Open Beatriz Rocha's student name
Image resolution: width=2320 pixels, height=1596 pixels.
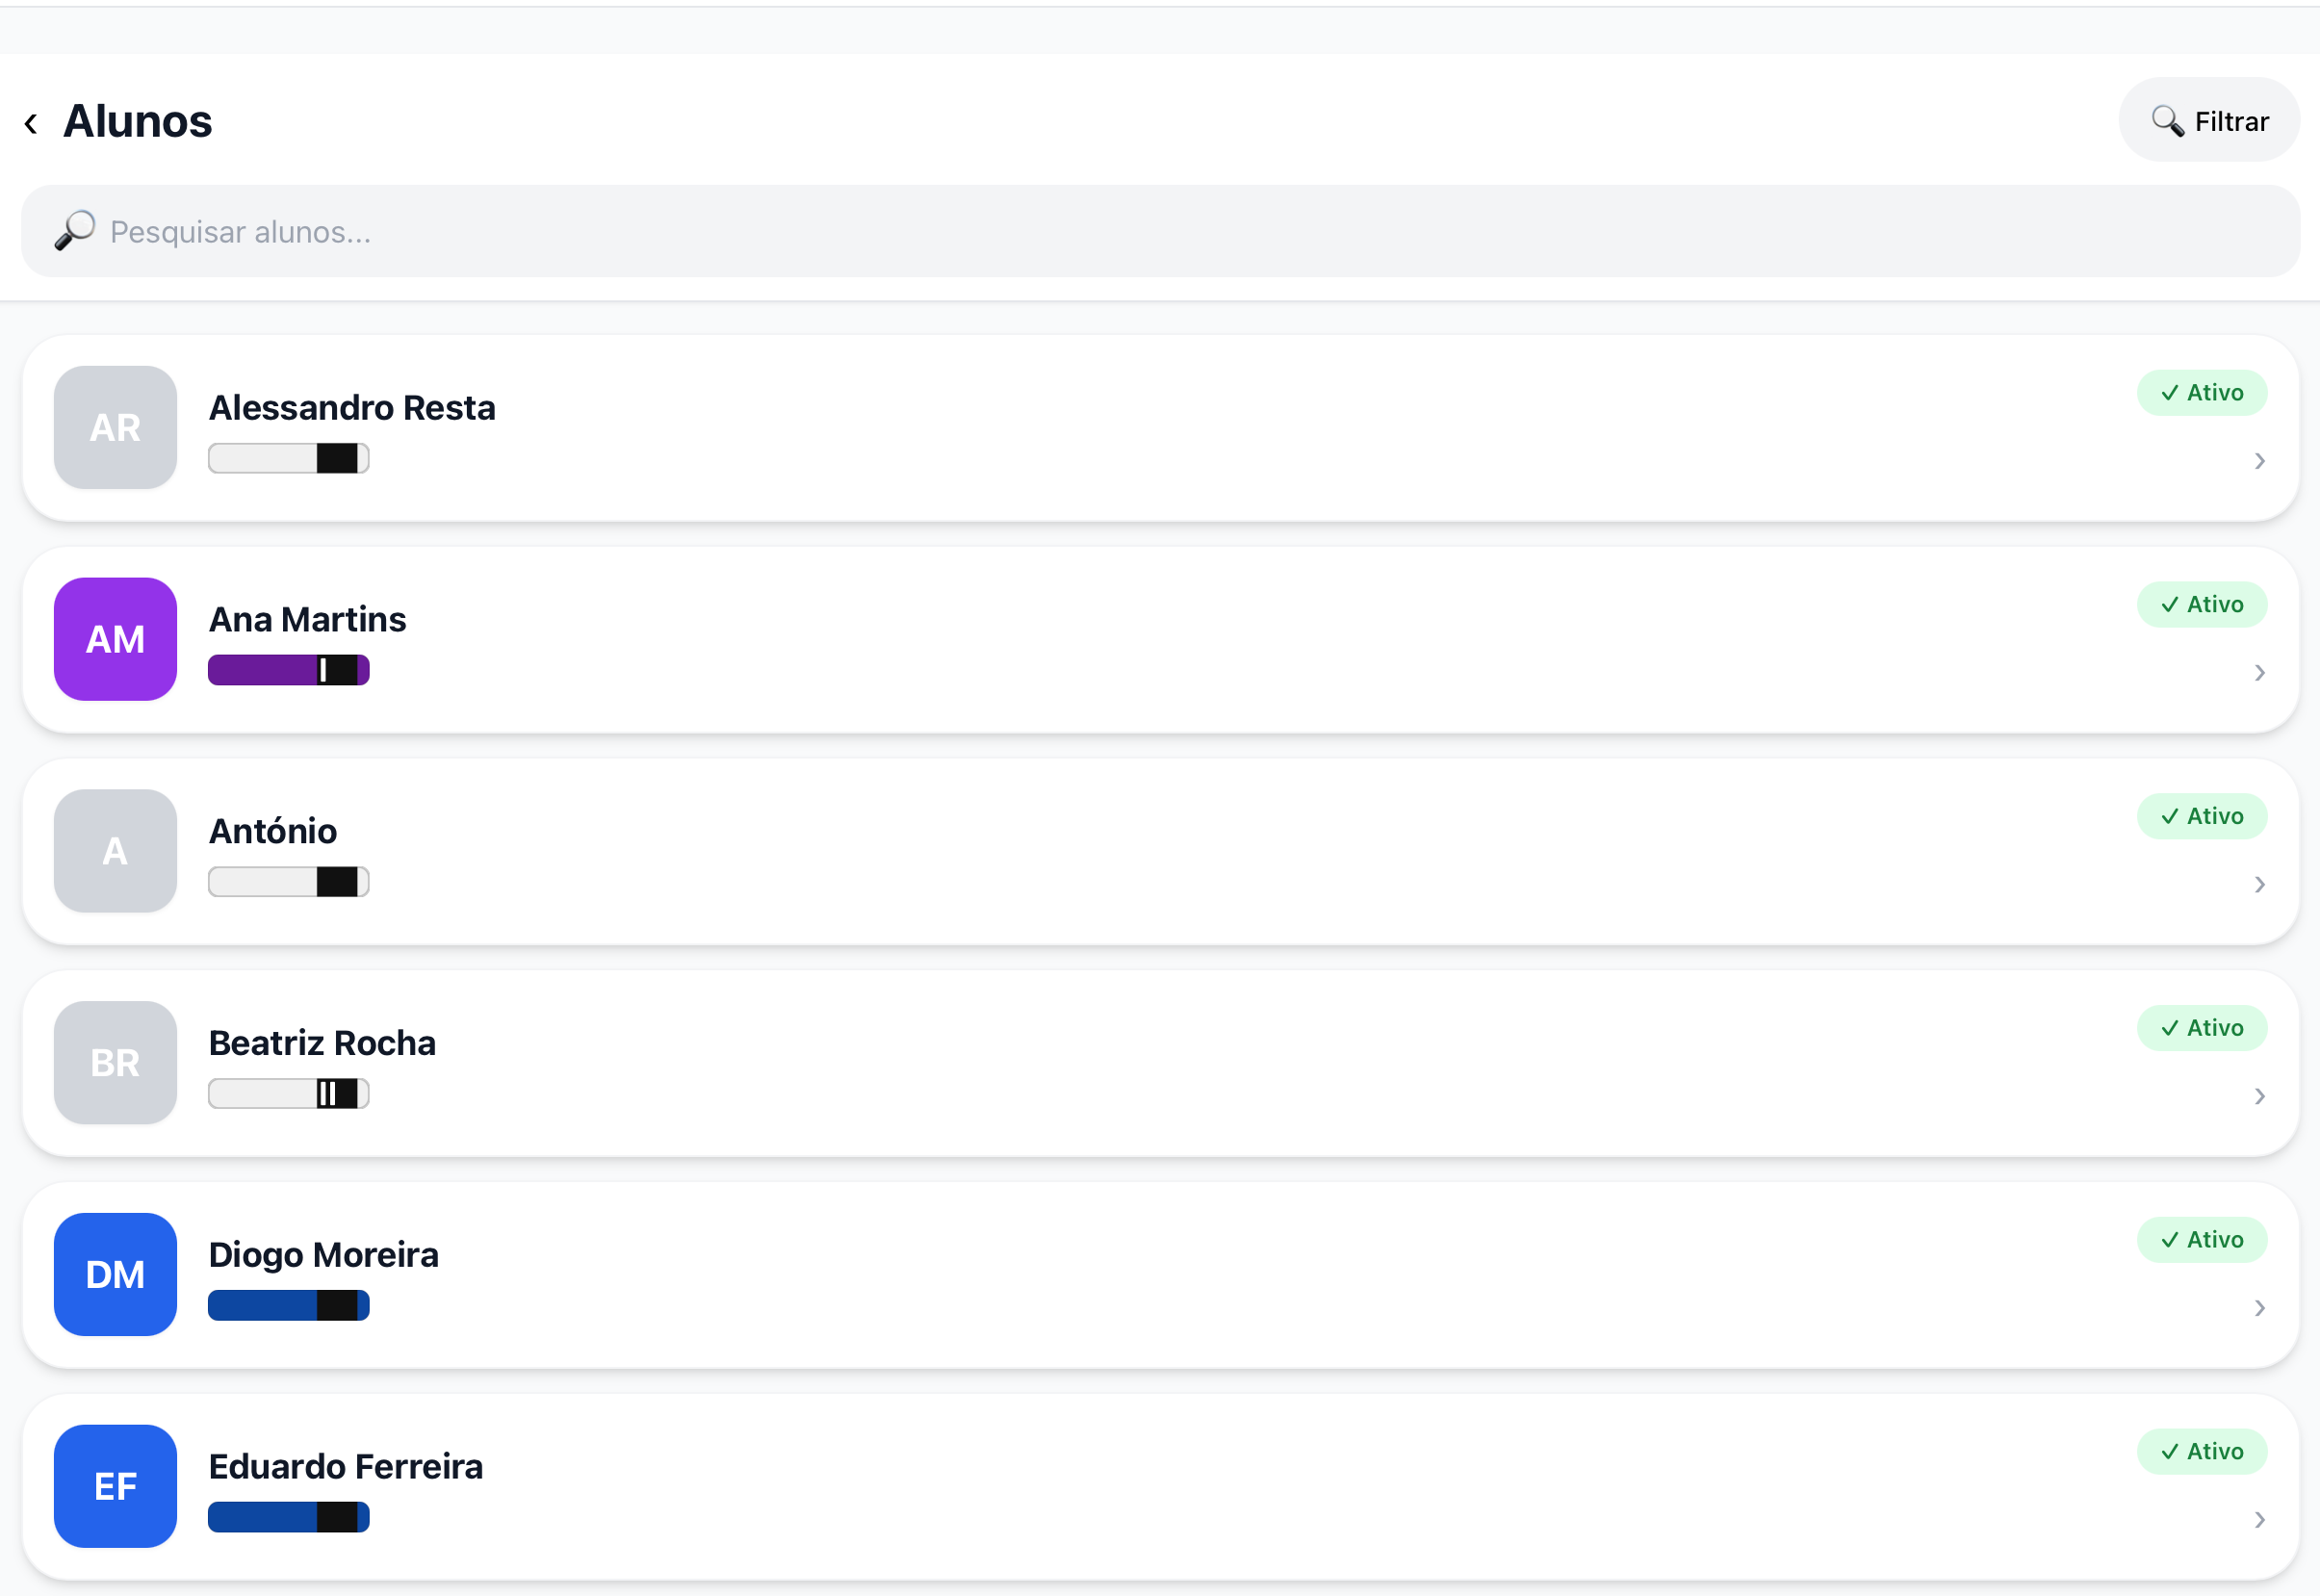(x=322, y=1043)
